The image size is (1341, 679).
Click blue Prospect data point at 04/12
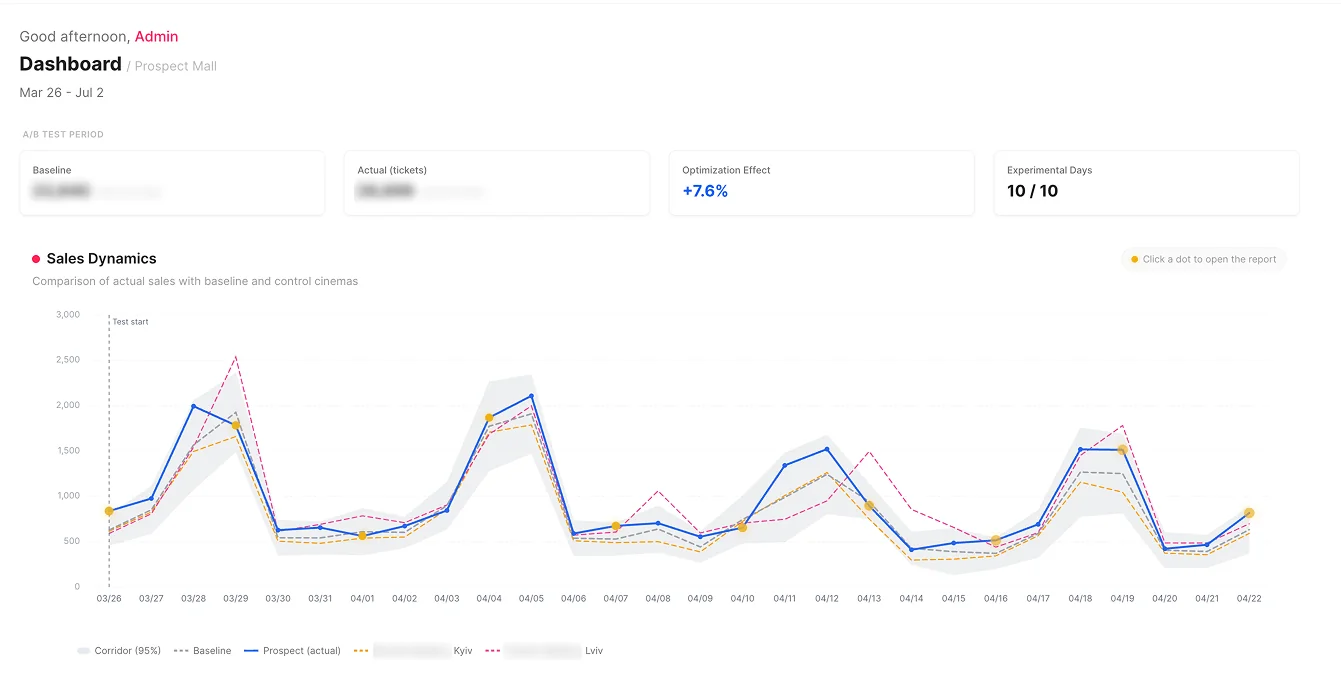pos(827,448)
